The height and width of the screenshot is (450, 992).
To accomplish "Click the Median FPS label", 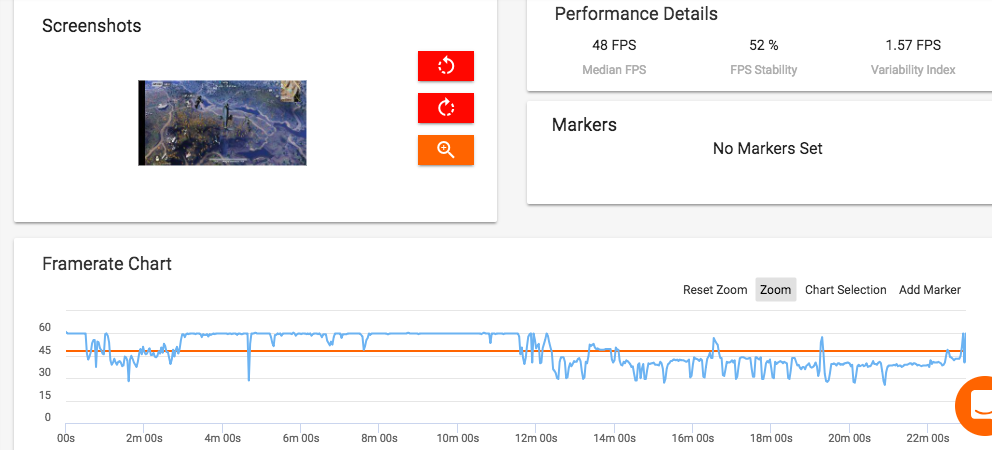I will [x=614, y=70].
